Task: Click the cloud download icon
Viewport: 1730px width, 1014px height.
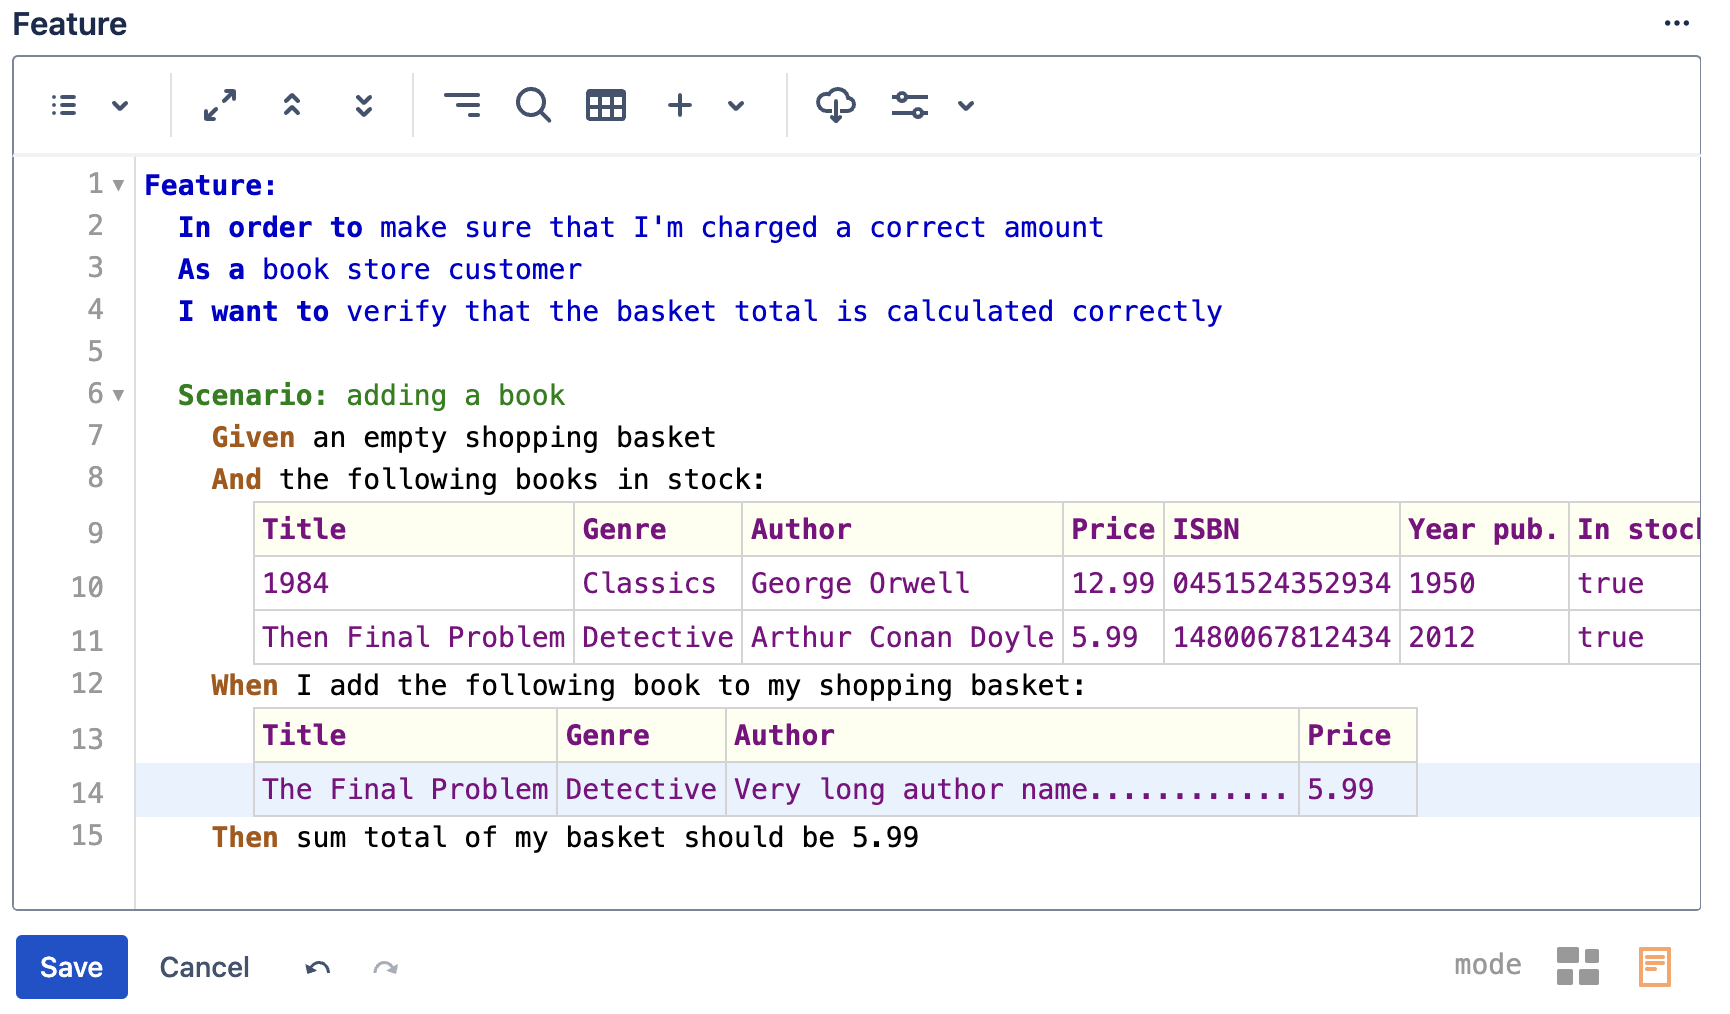Action: pos(836,105)
